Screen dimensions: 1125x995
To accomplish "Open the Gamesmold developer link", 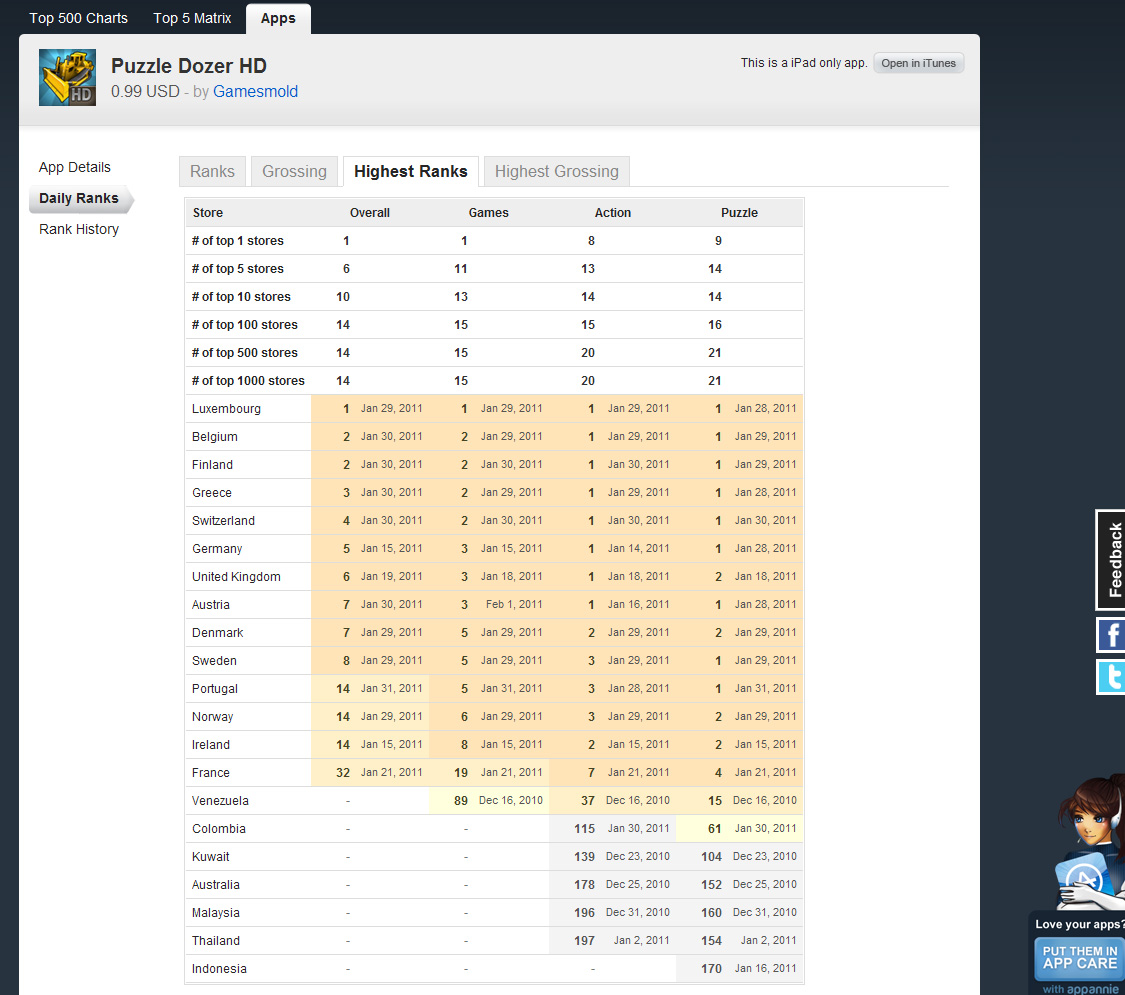I will (255, 92).
